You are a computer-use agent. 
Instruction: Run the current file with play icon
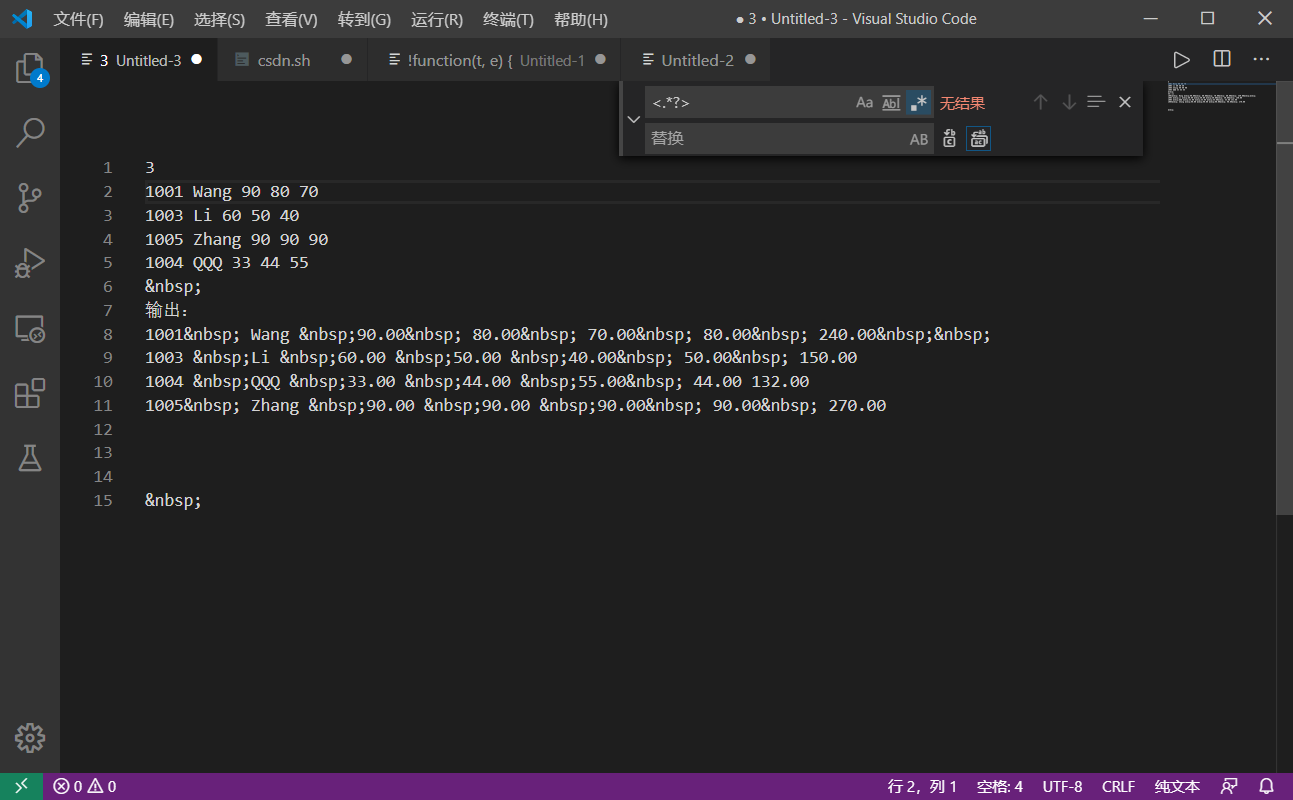(1181, 60)
